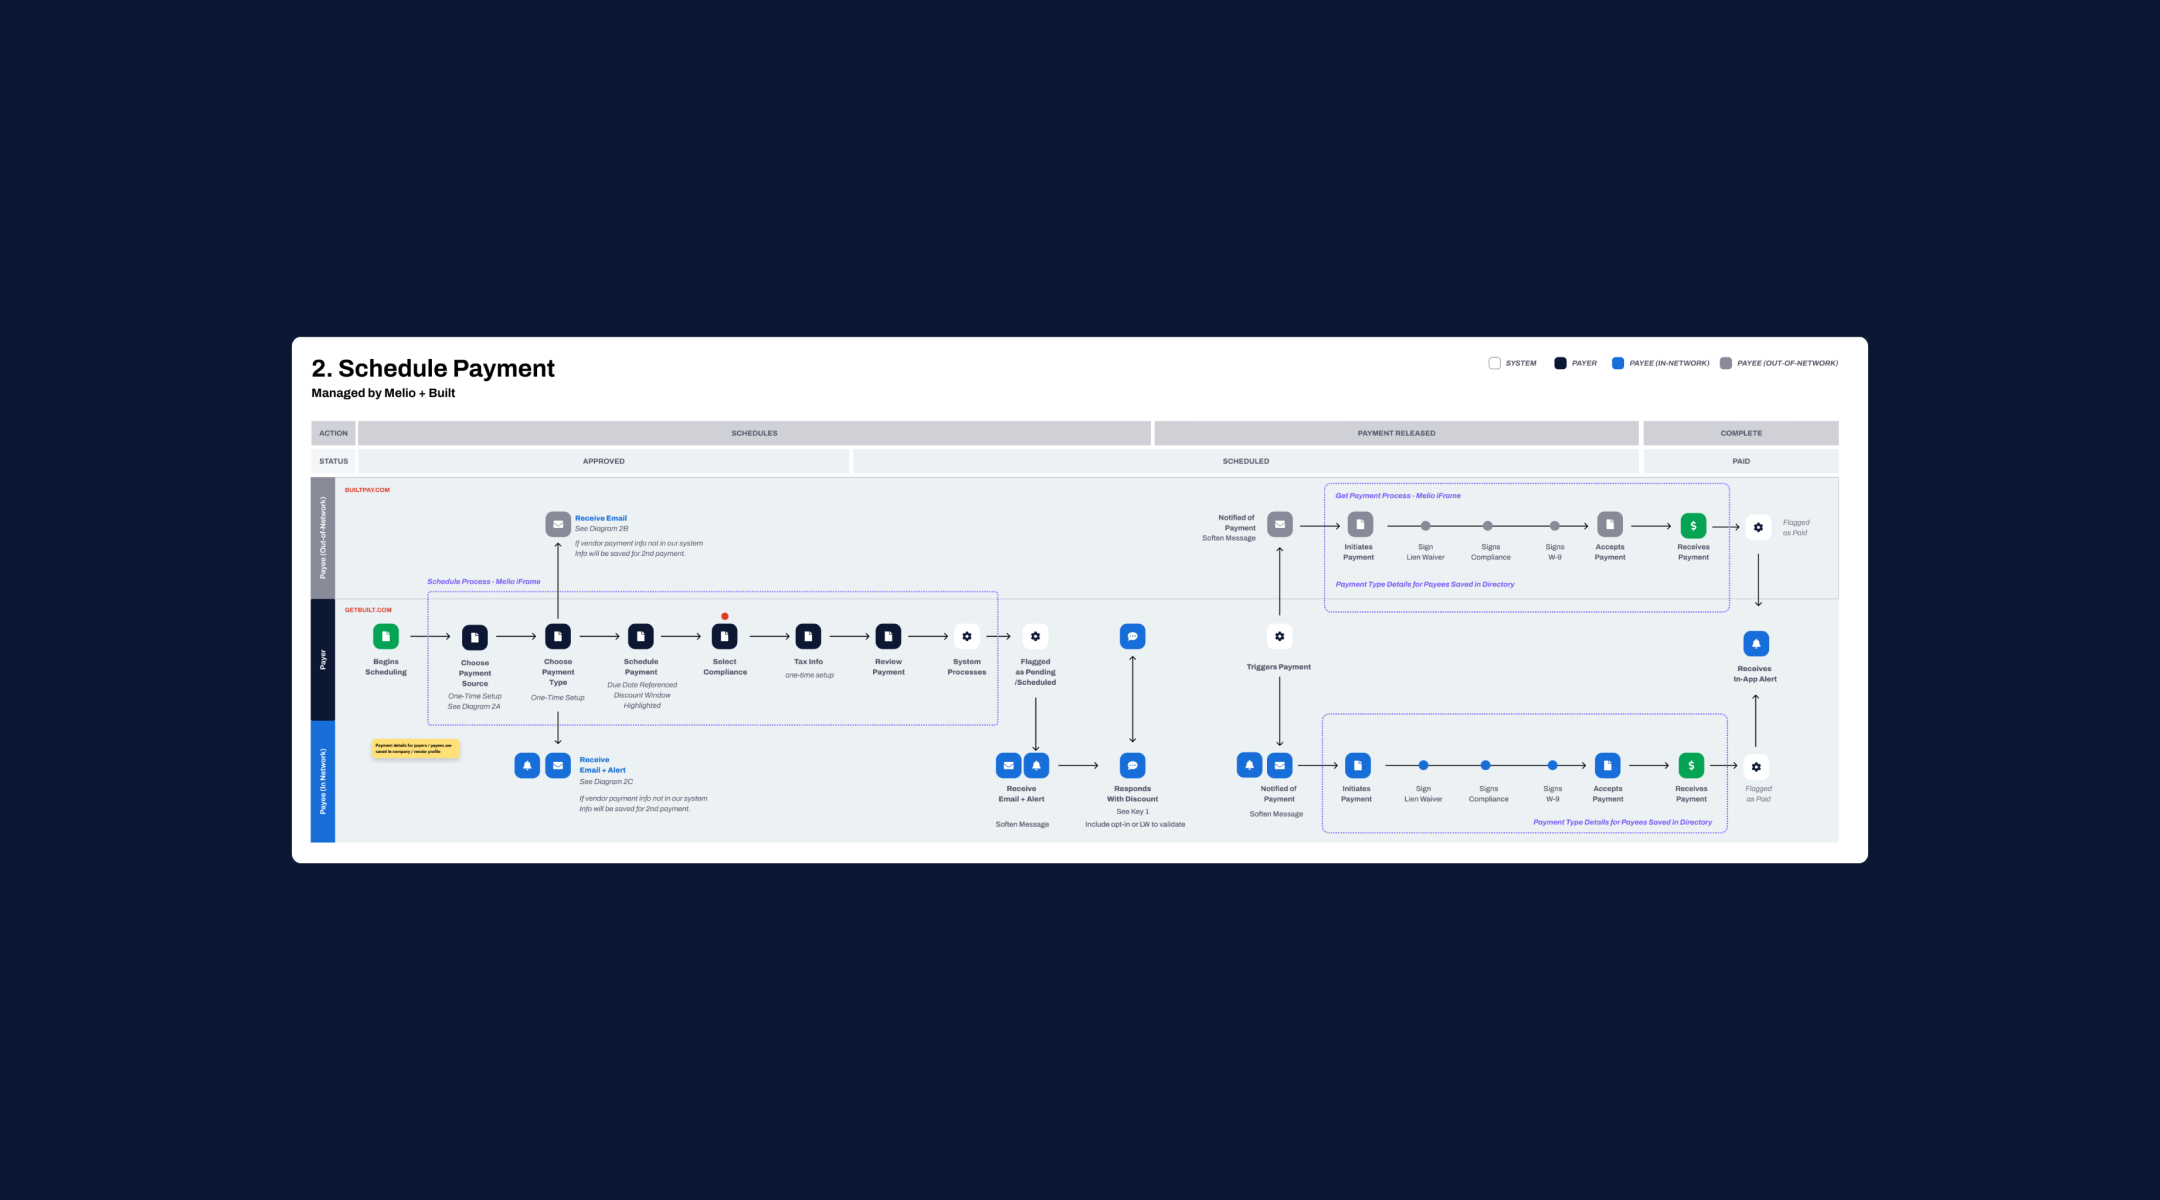This screenshot has height=1200, width=2160.
Task: Click the in-network Accepts Payment document icon
Action: coord(1607,765)
